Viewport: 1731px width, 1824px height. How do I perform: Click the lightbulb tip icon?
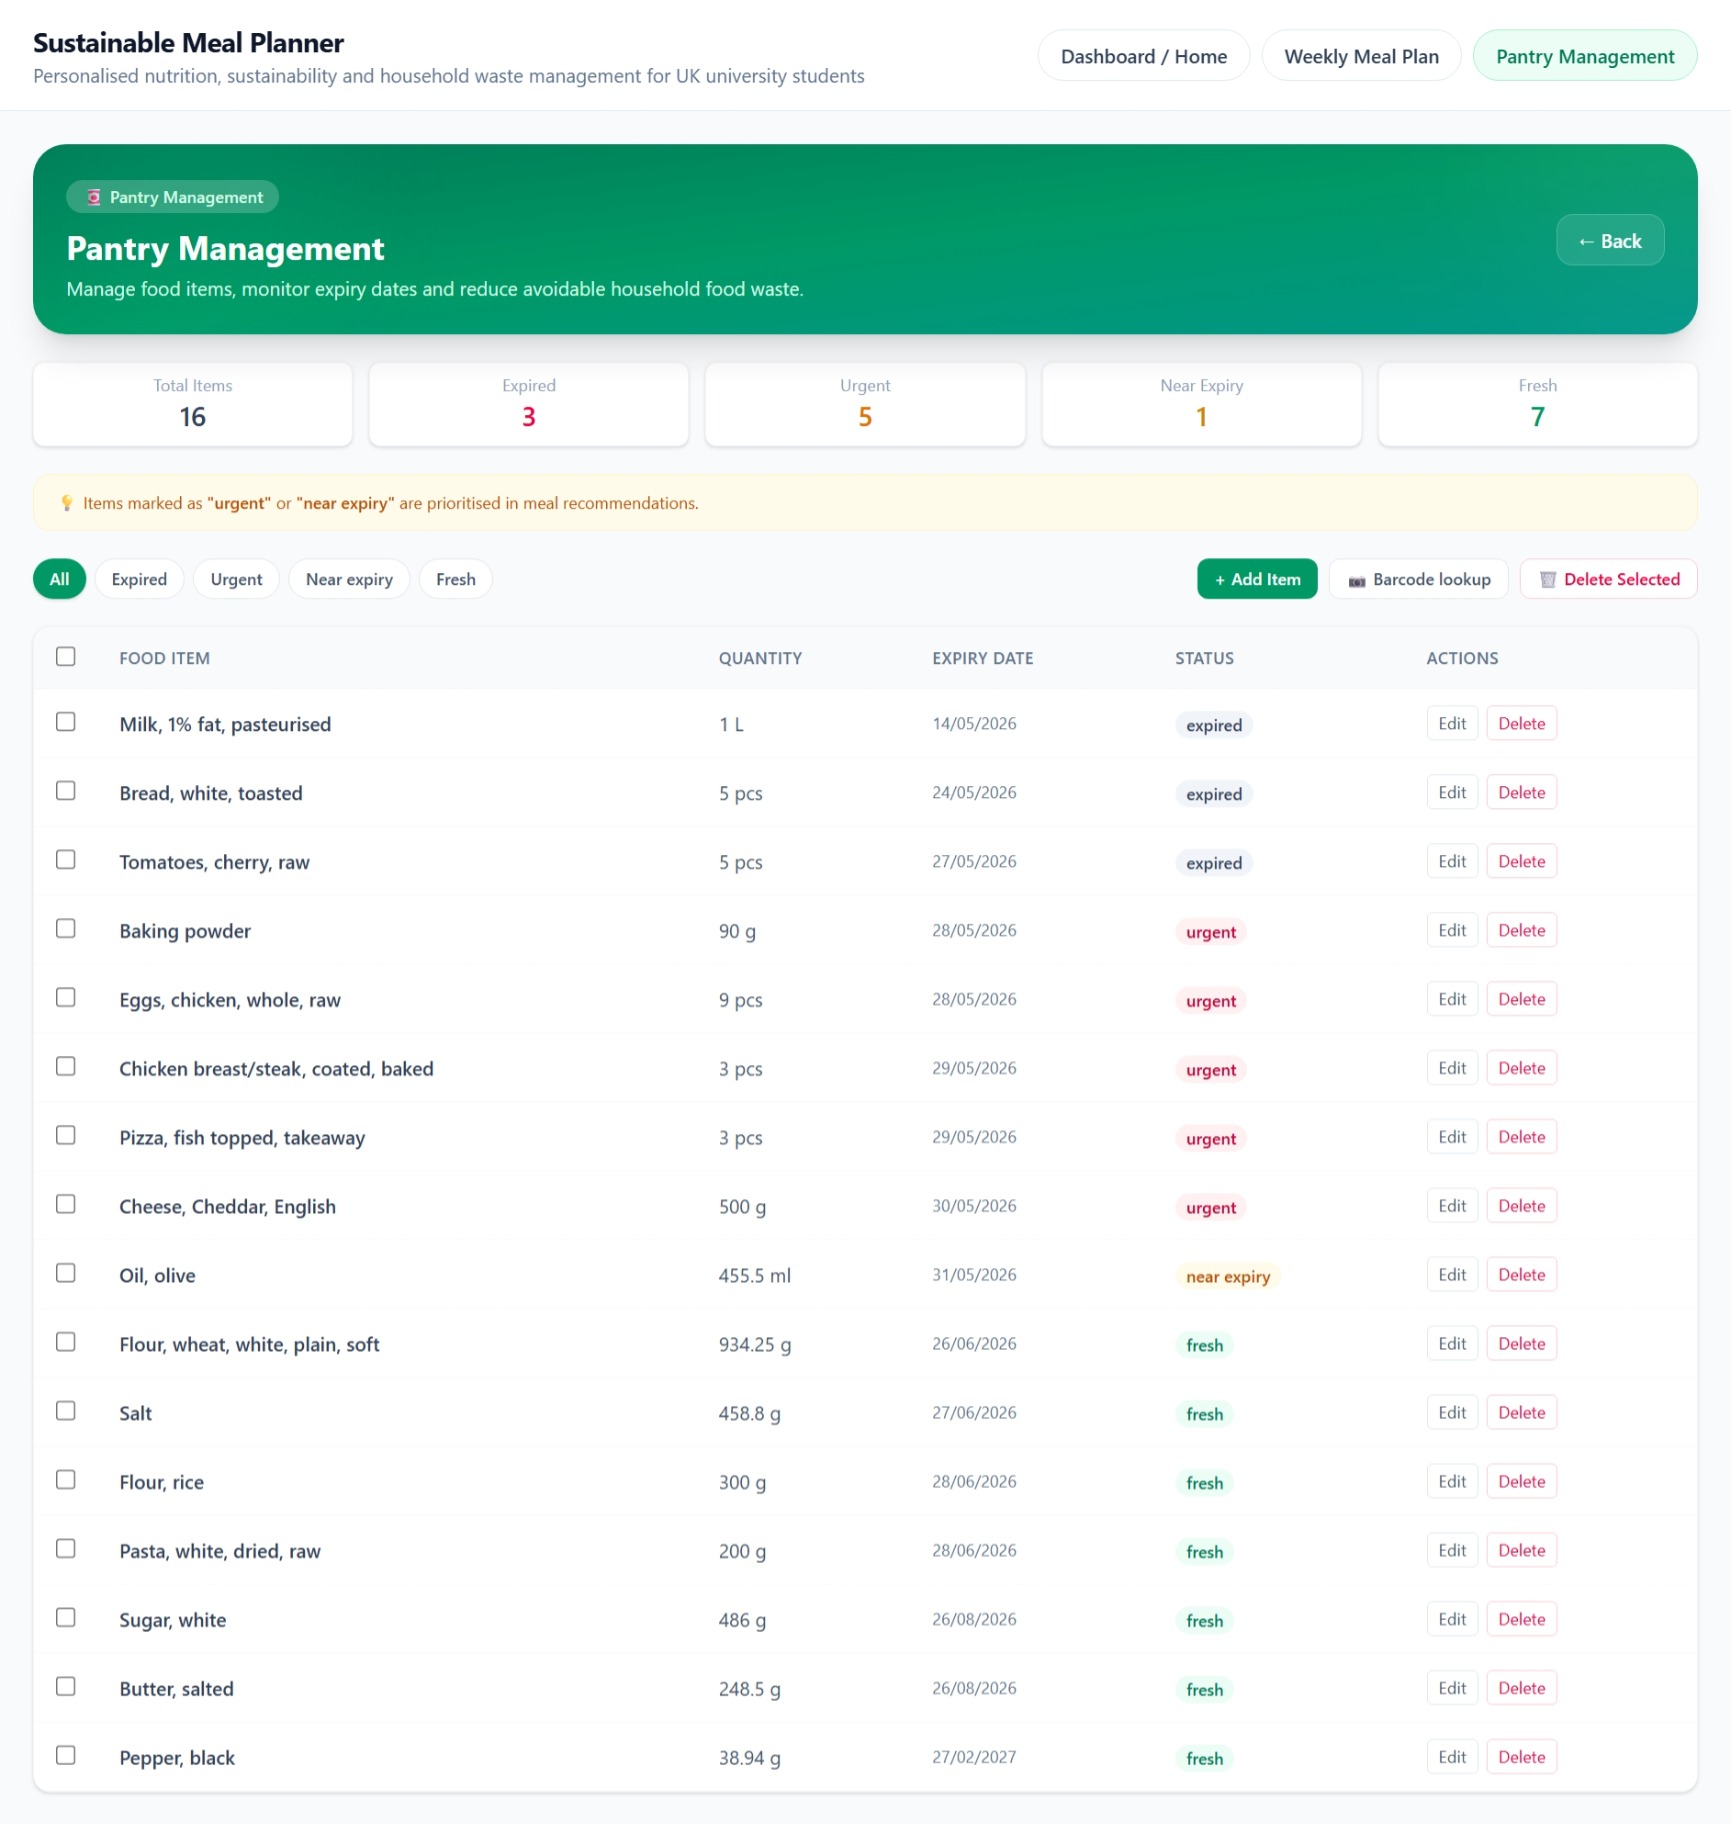click(66, 503)
